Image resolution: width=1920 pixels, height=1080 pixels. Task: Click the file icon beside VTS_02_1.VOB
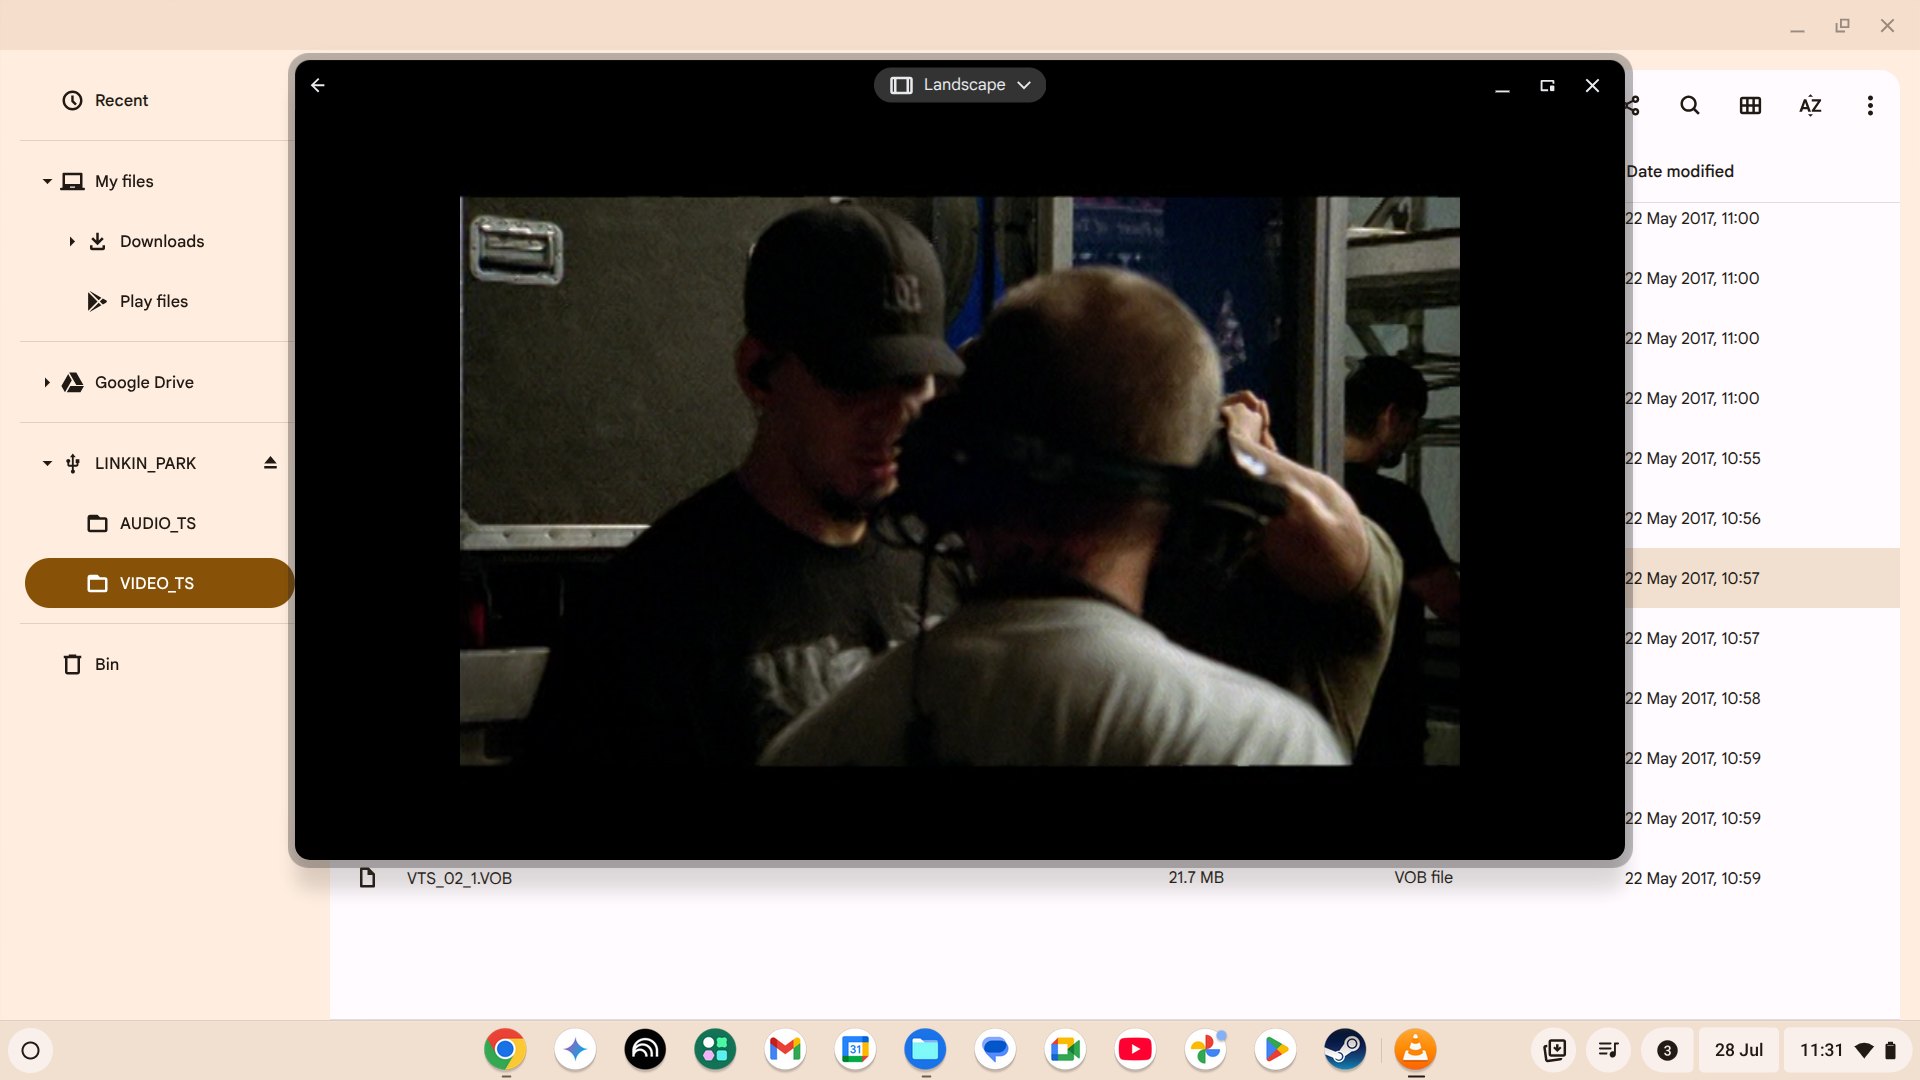367,877
